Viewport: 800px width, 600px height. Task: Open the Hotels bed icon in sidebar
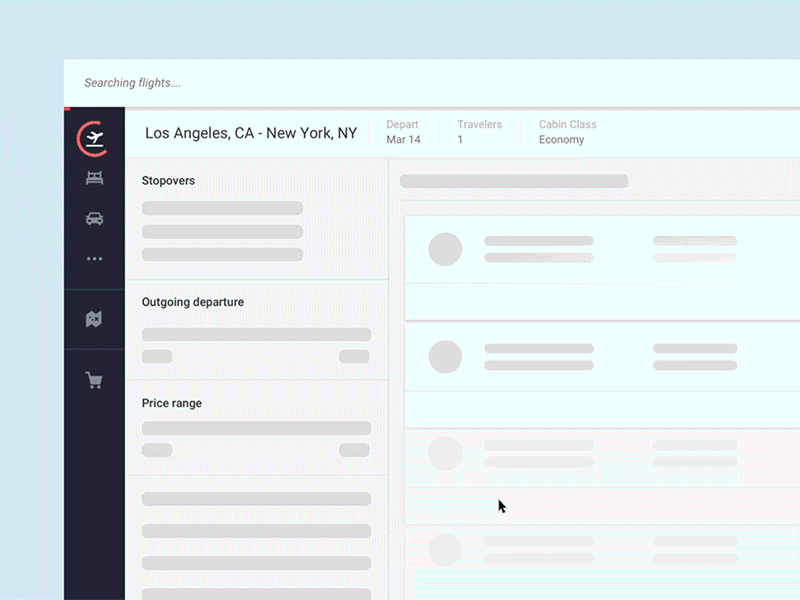[x=94, y=177]
